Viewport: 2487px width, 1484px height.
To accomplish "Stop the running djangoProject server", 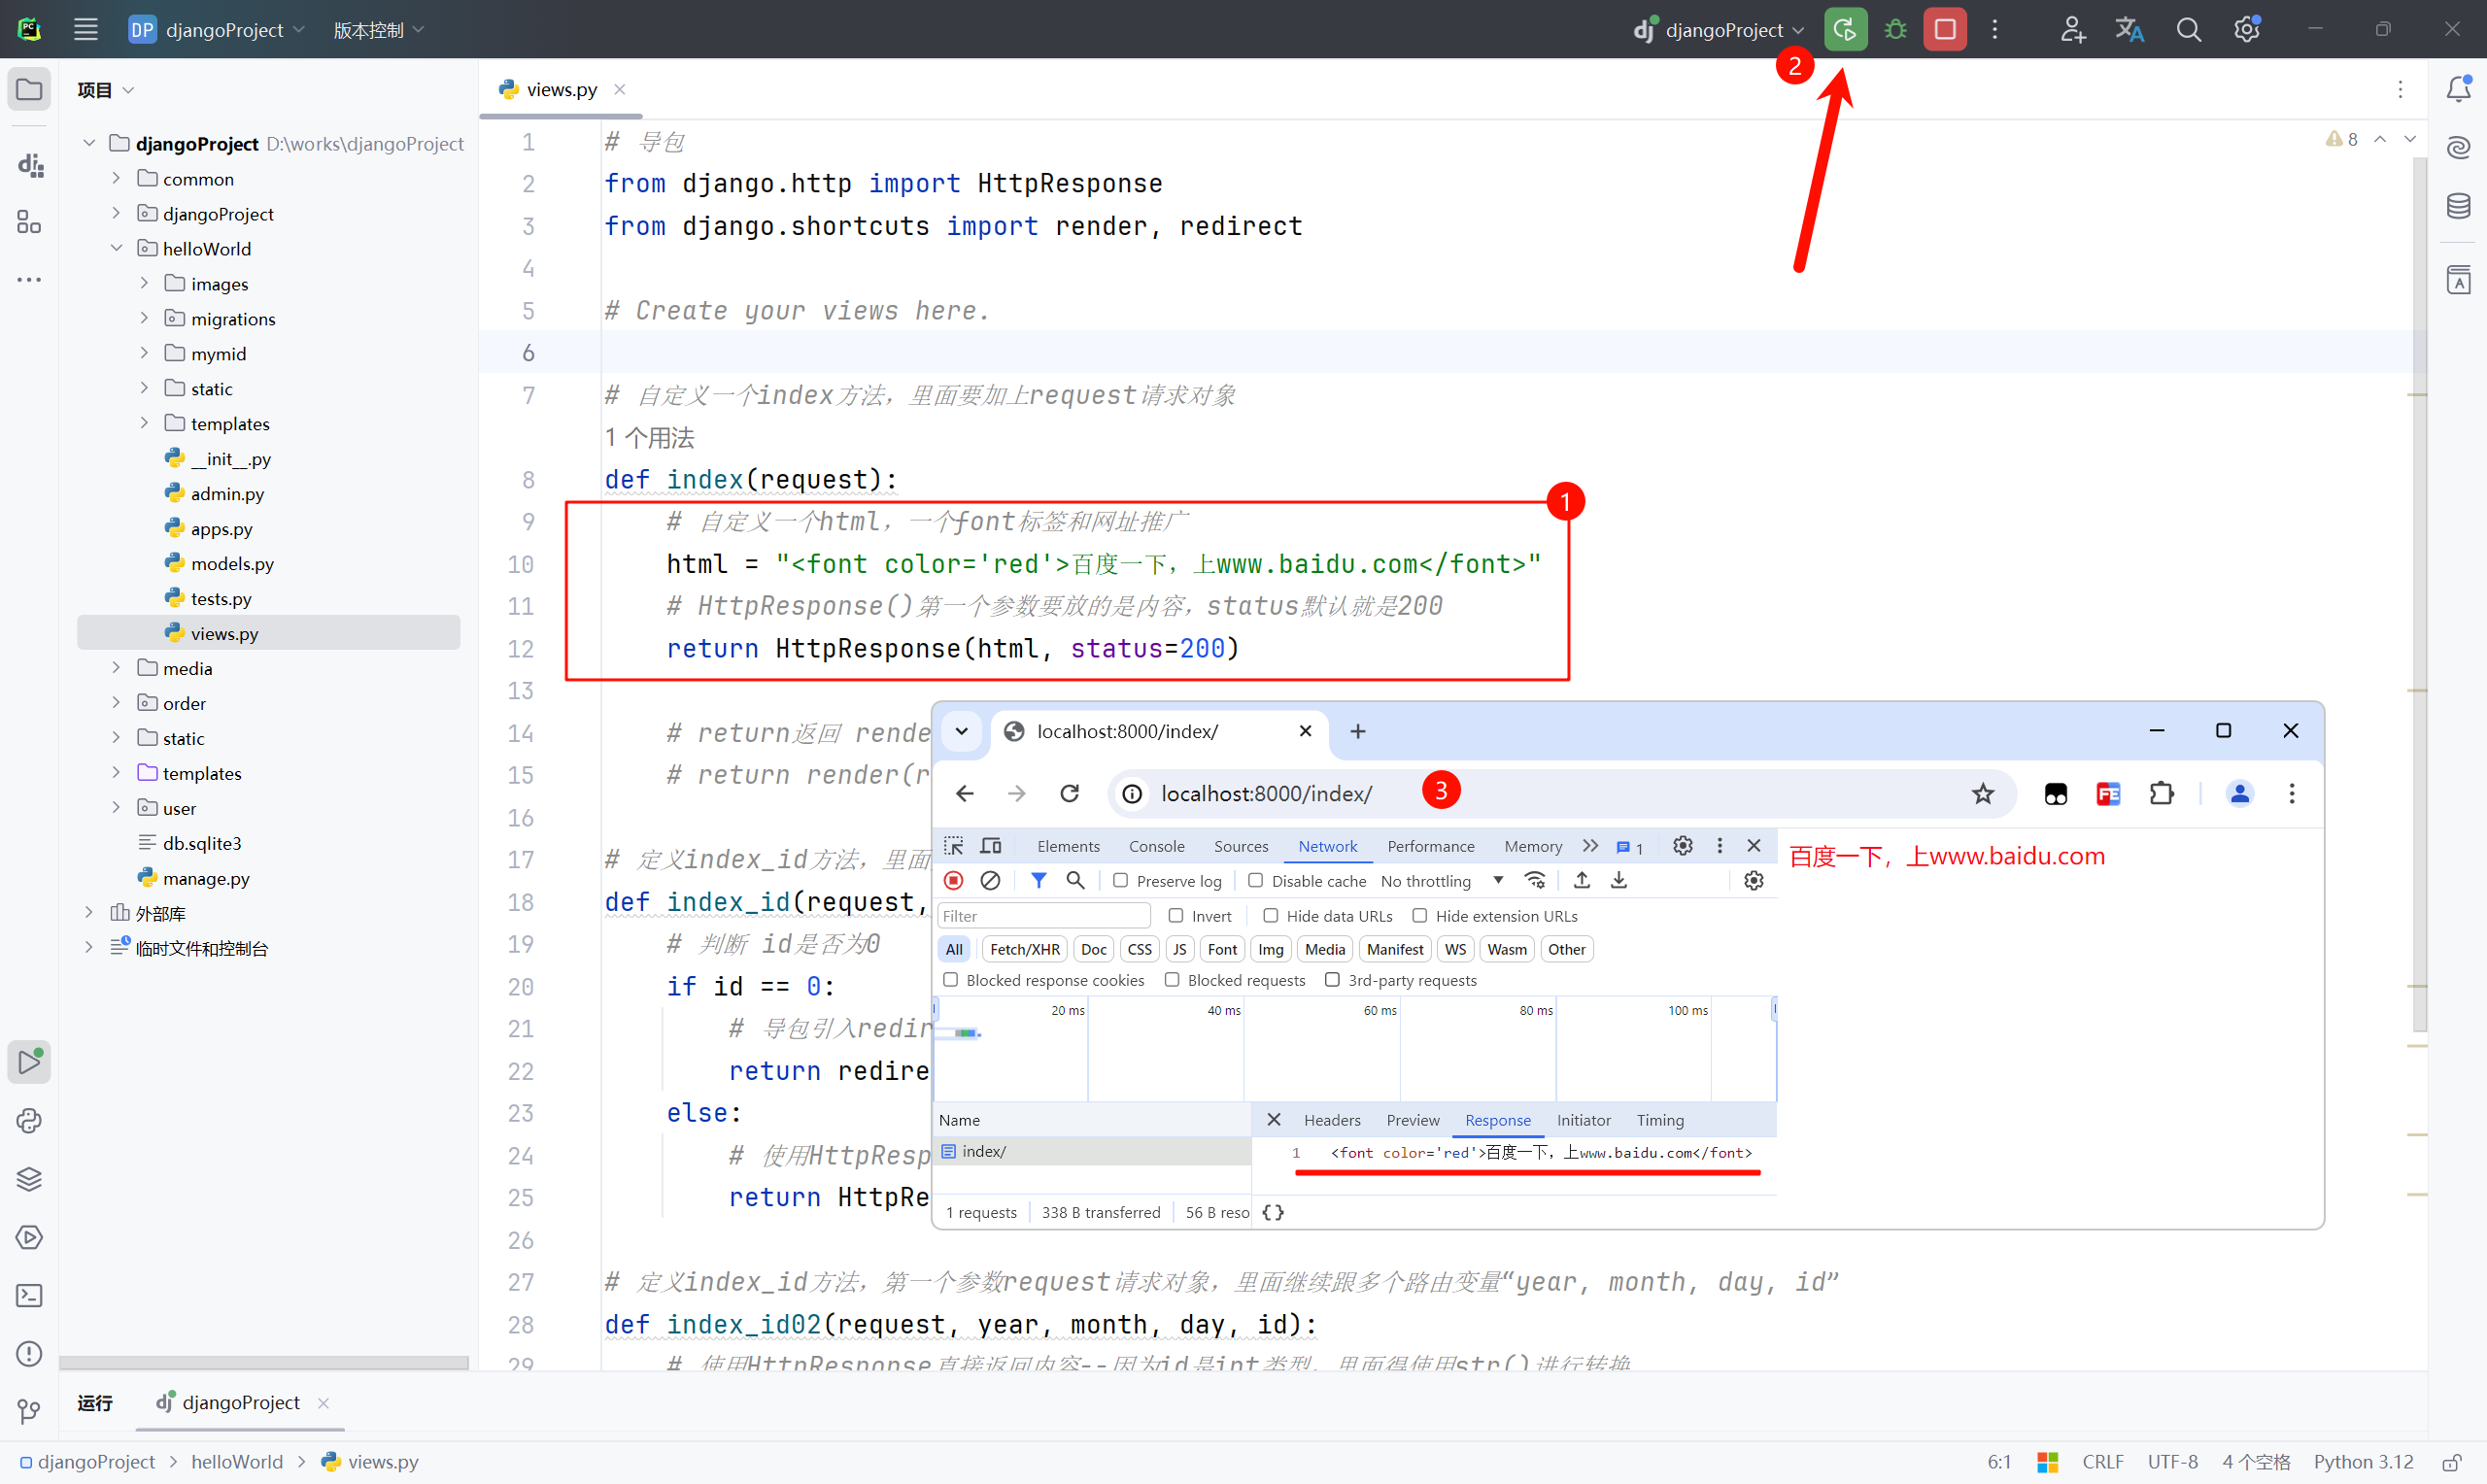I will click(x=1944, y=29).
